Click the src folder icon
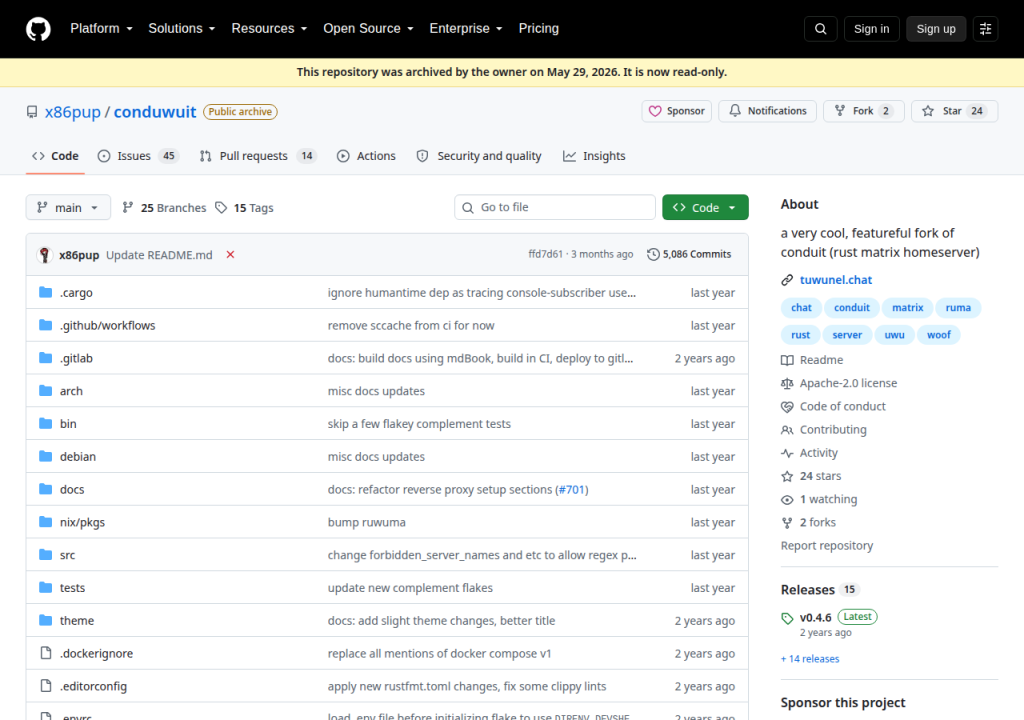Image resolution: width=1024 pixels, height=720 pixels. click(45, 554)
